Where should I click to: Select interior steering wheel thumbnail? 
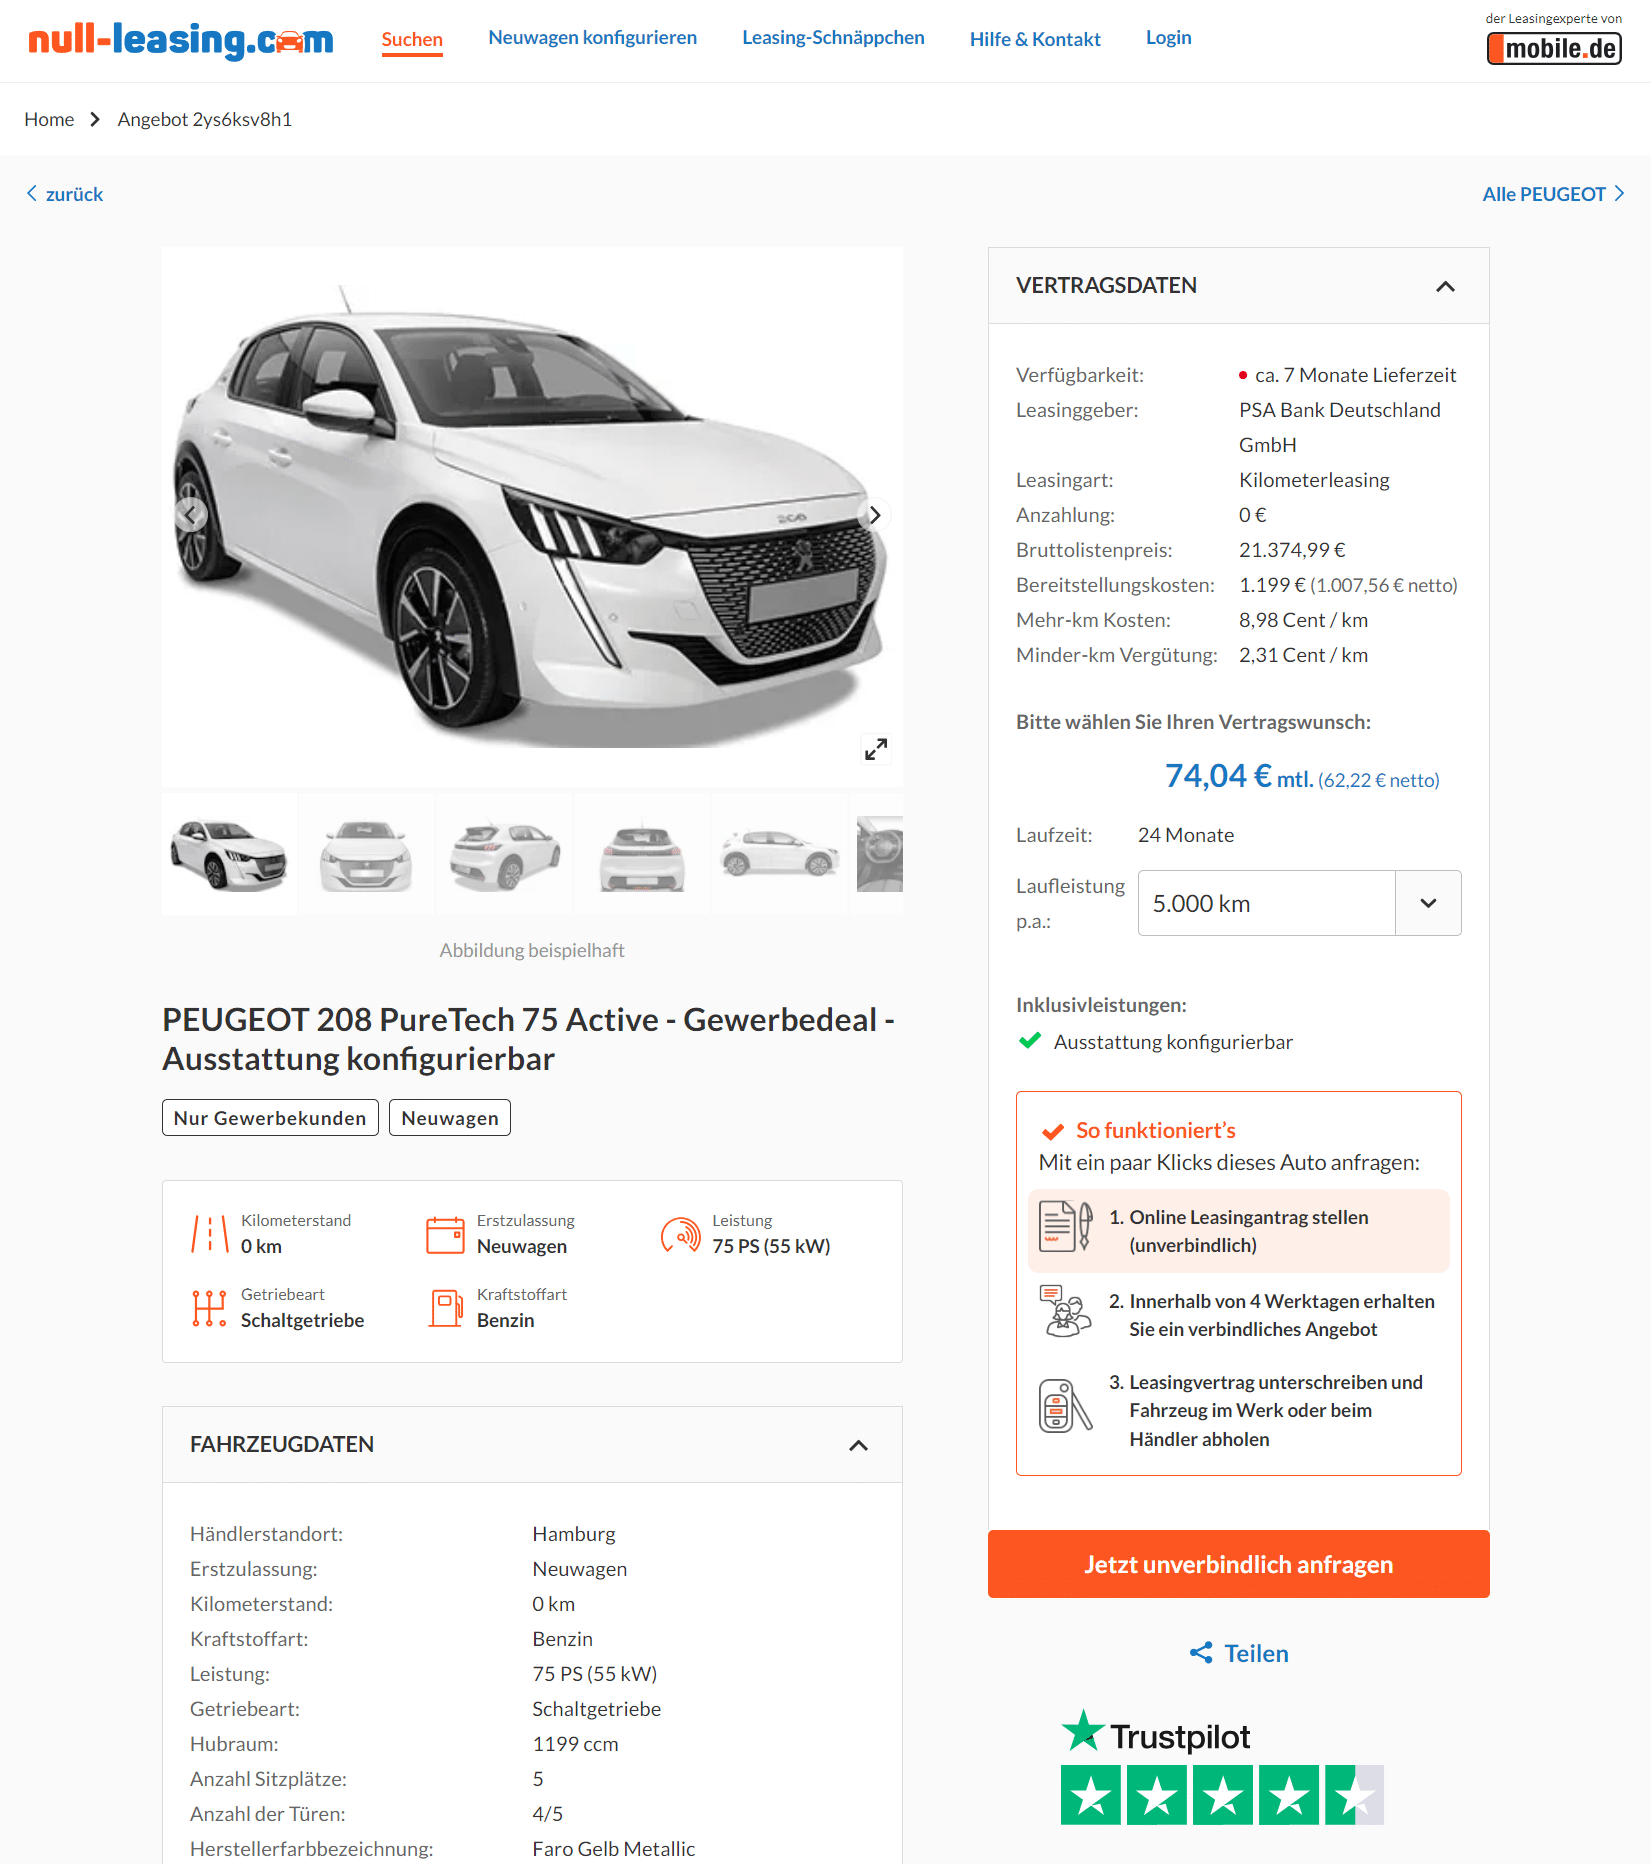coord(880,855)
